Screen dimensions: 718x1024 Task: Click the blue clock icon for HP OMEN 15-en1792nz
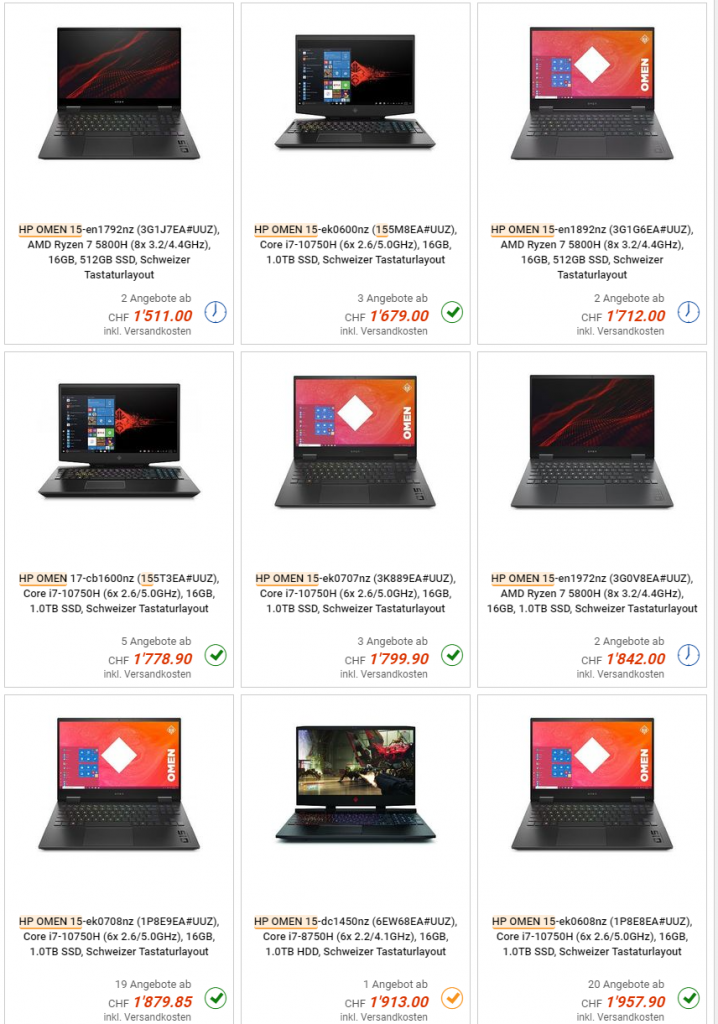216,312
